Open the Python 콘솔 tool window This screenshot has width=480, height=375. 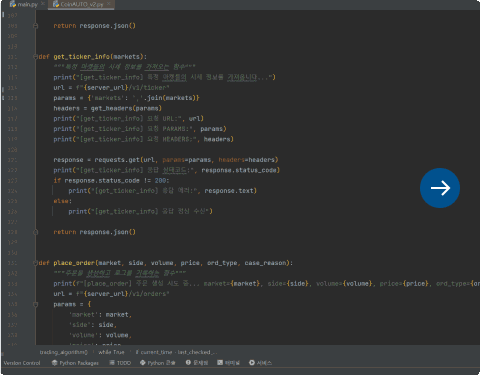pos(158,363)
